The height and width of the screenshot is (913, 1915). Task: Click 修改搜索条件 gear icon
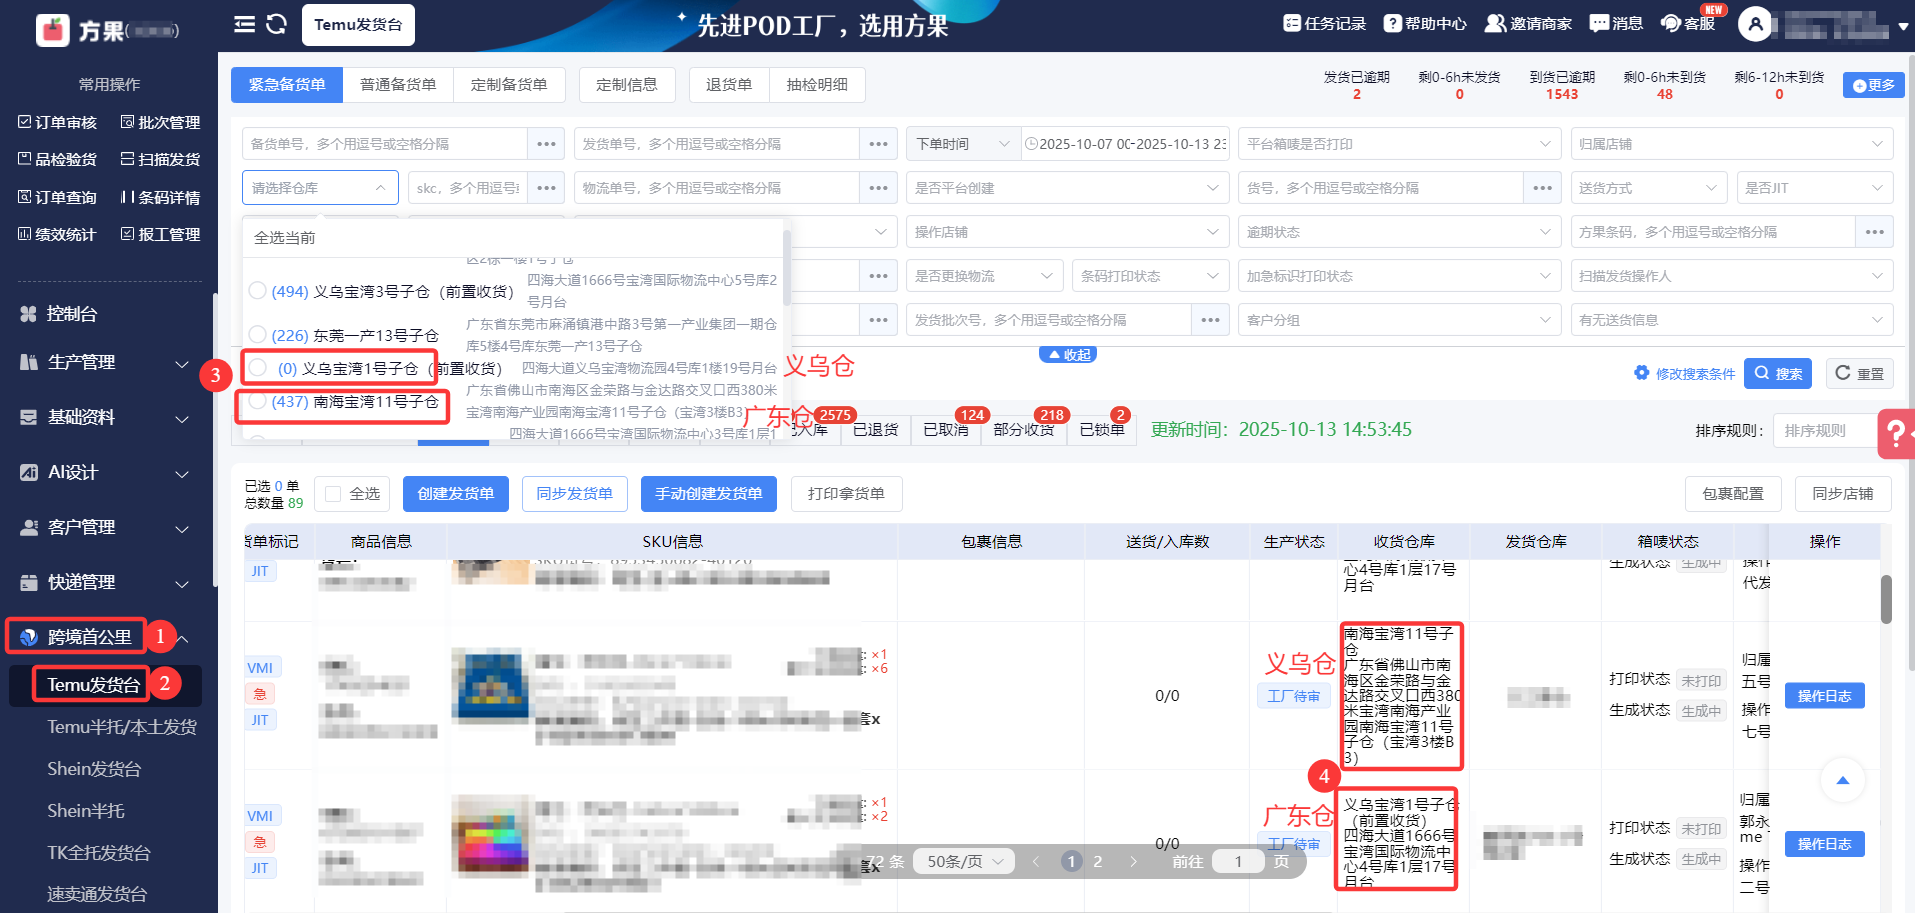[1641, 373]
